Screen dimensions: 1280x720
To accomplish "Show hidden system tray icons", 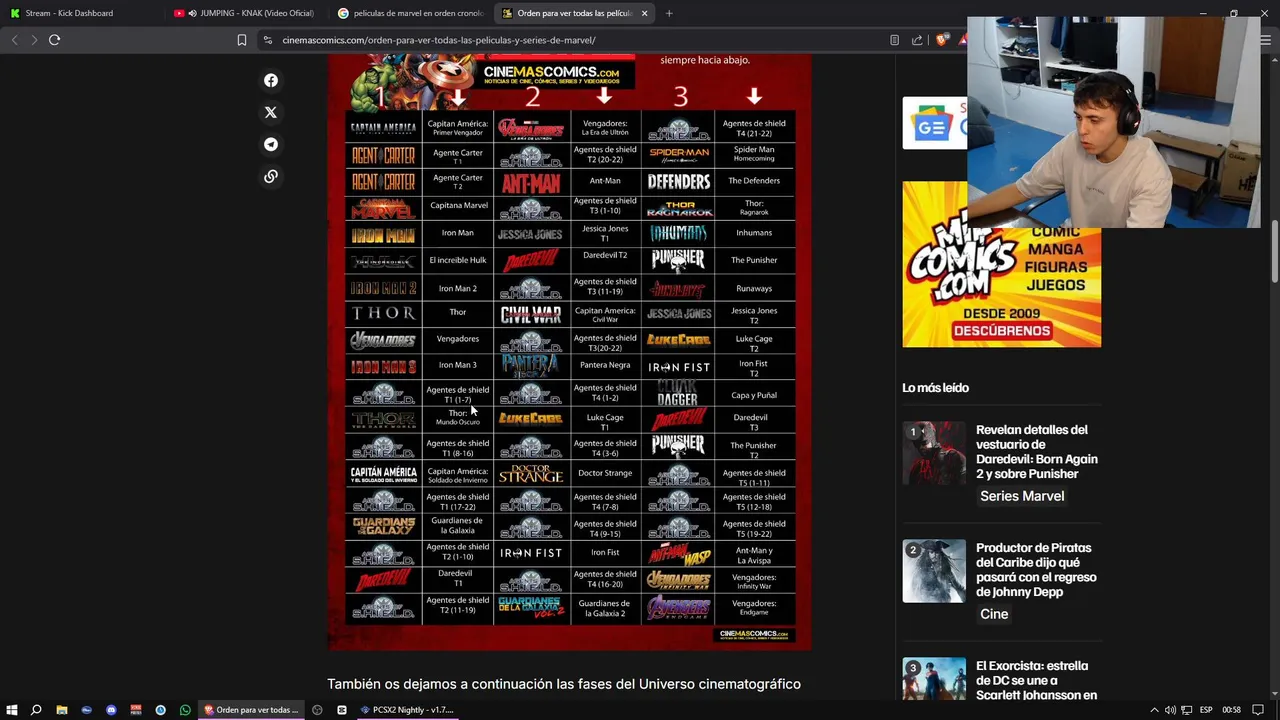I will (1154, 710).
